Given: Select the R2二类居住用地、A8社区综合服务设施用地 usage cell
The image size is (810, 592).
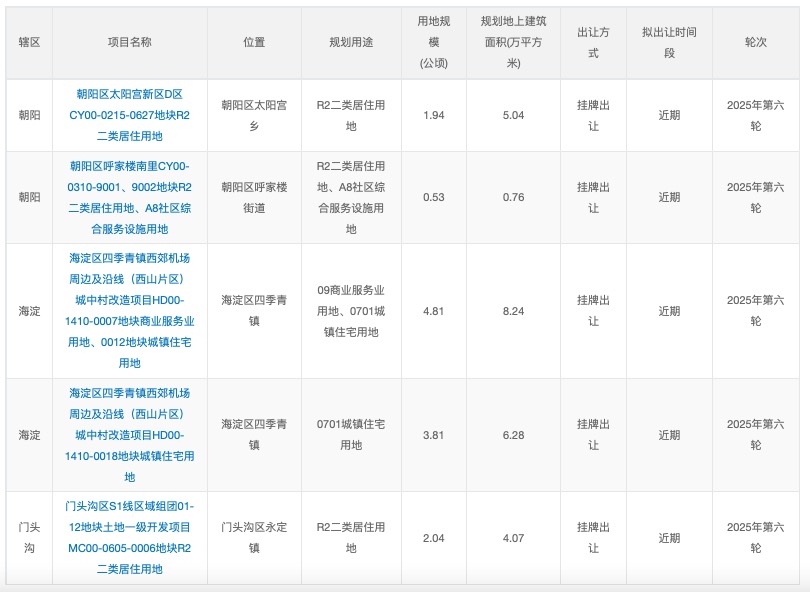Looking at the screenshot, I should (x=351, y=197).
